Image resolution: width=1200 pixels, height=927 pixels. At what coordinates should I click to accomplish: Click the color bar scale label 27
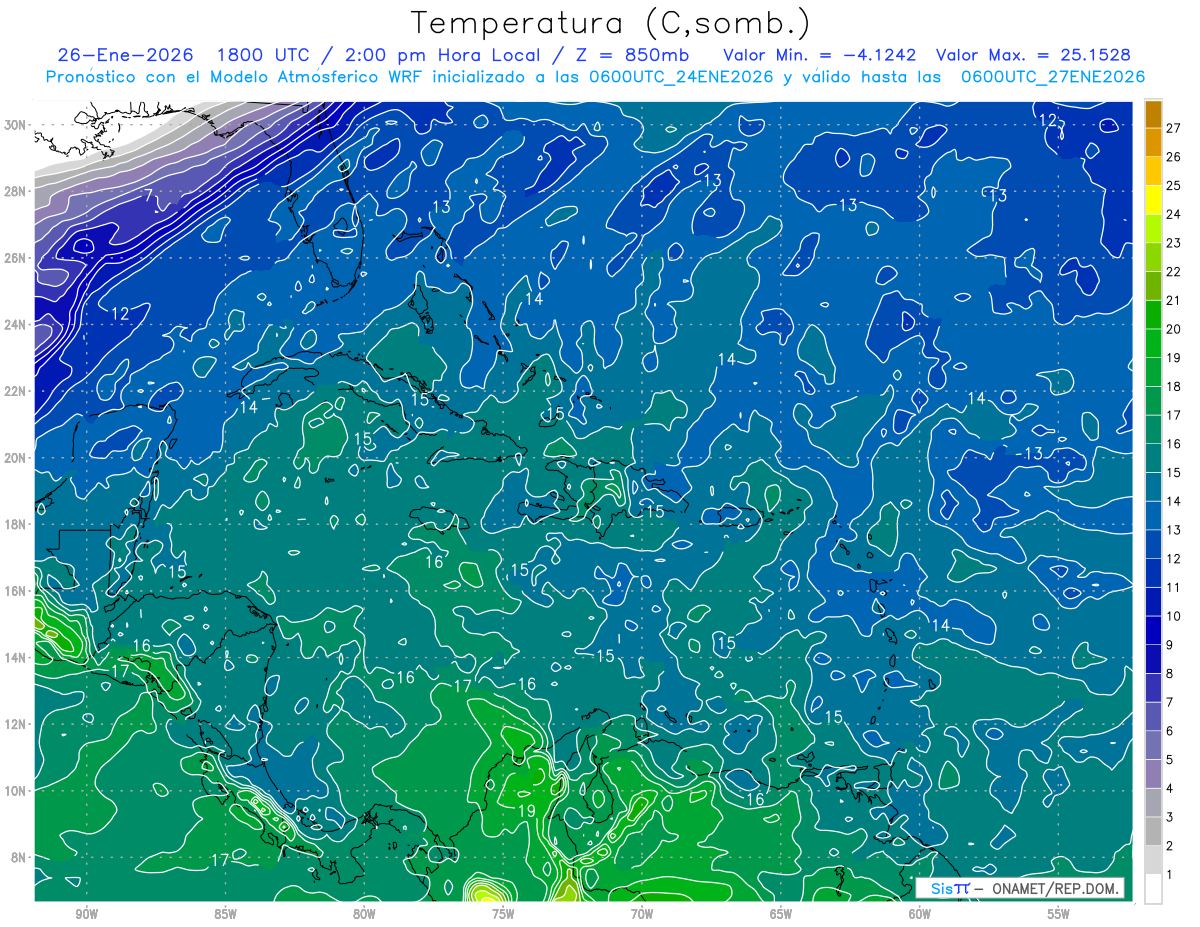[1174, 128]
